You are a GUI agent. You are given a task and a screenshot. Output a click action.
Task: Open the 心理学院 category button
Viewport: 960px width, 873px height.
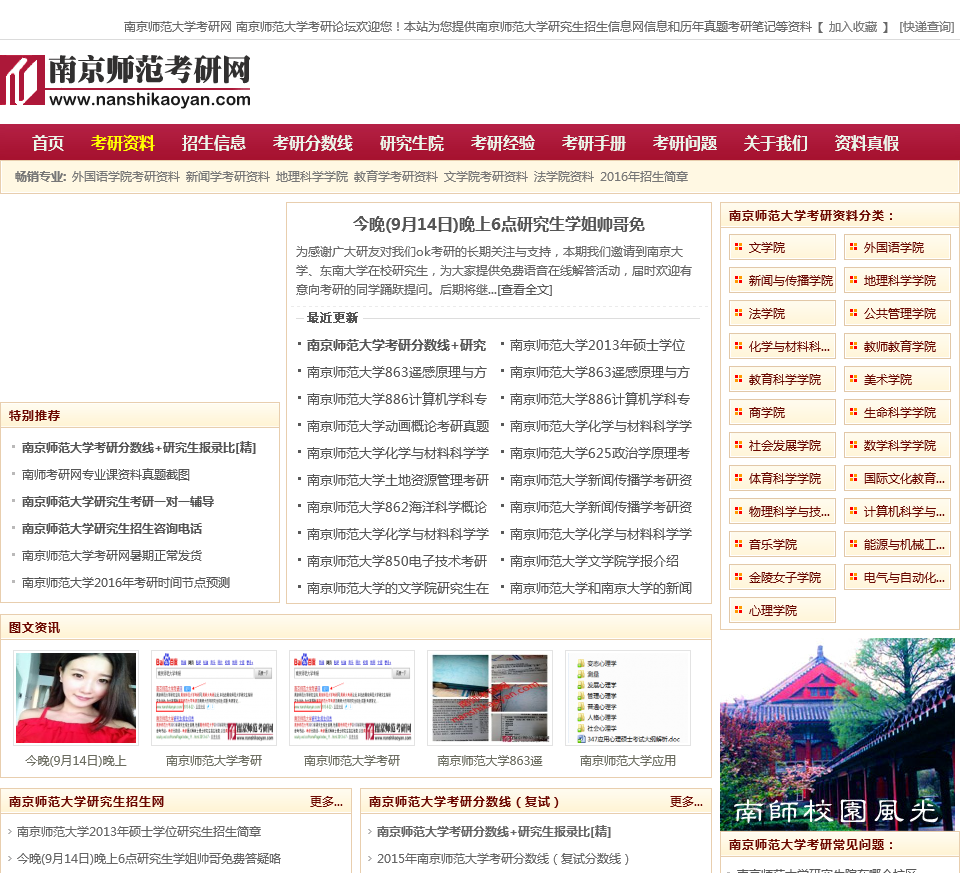[782, 610]
